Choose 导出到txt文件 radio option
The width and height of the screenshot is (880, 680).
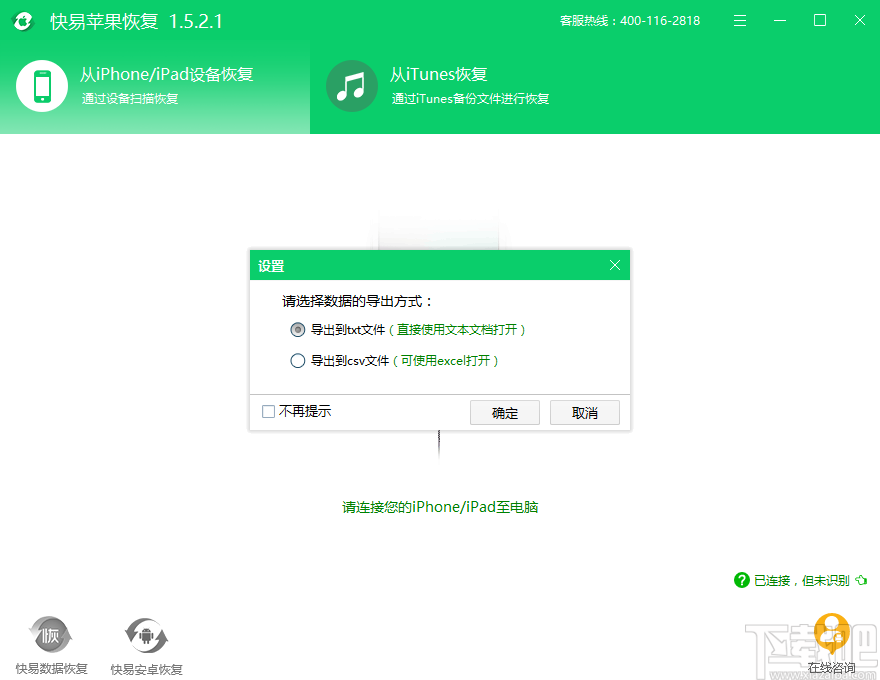(297, 330)
